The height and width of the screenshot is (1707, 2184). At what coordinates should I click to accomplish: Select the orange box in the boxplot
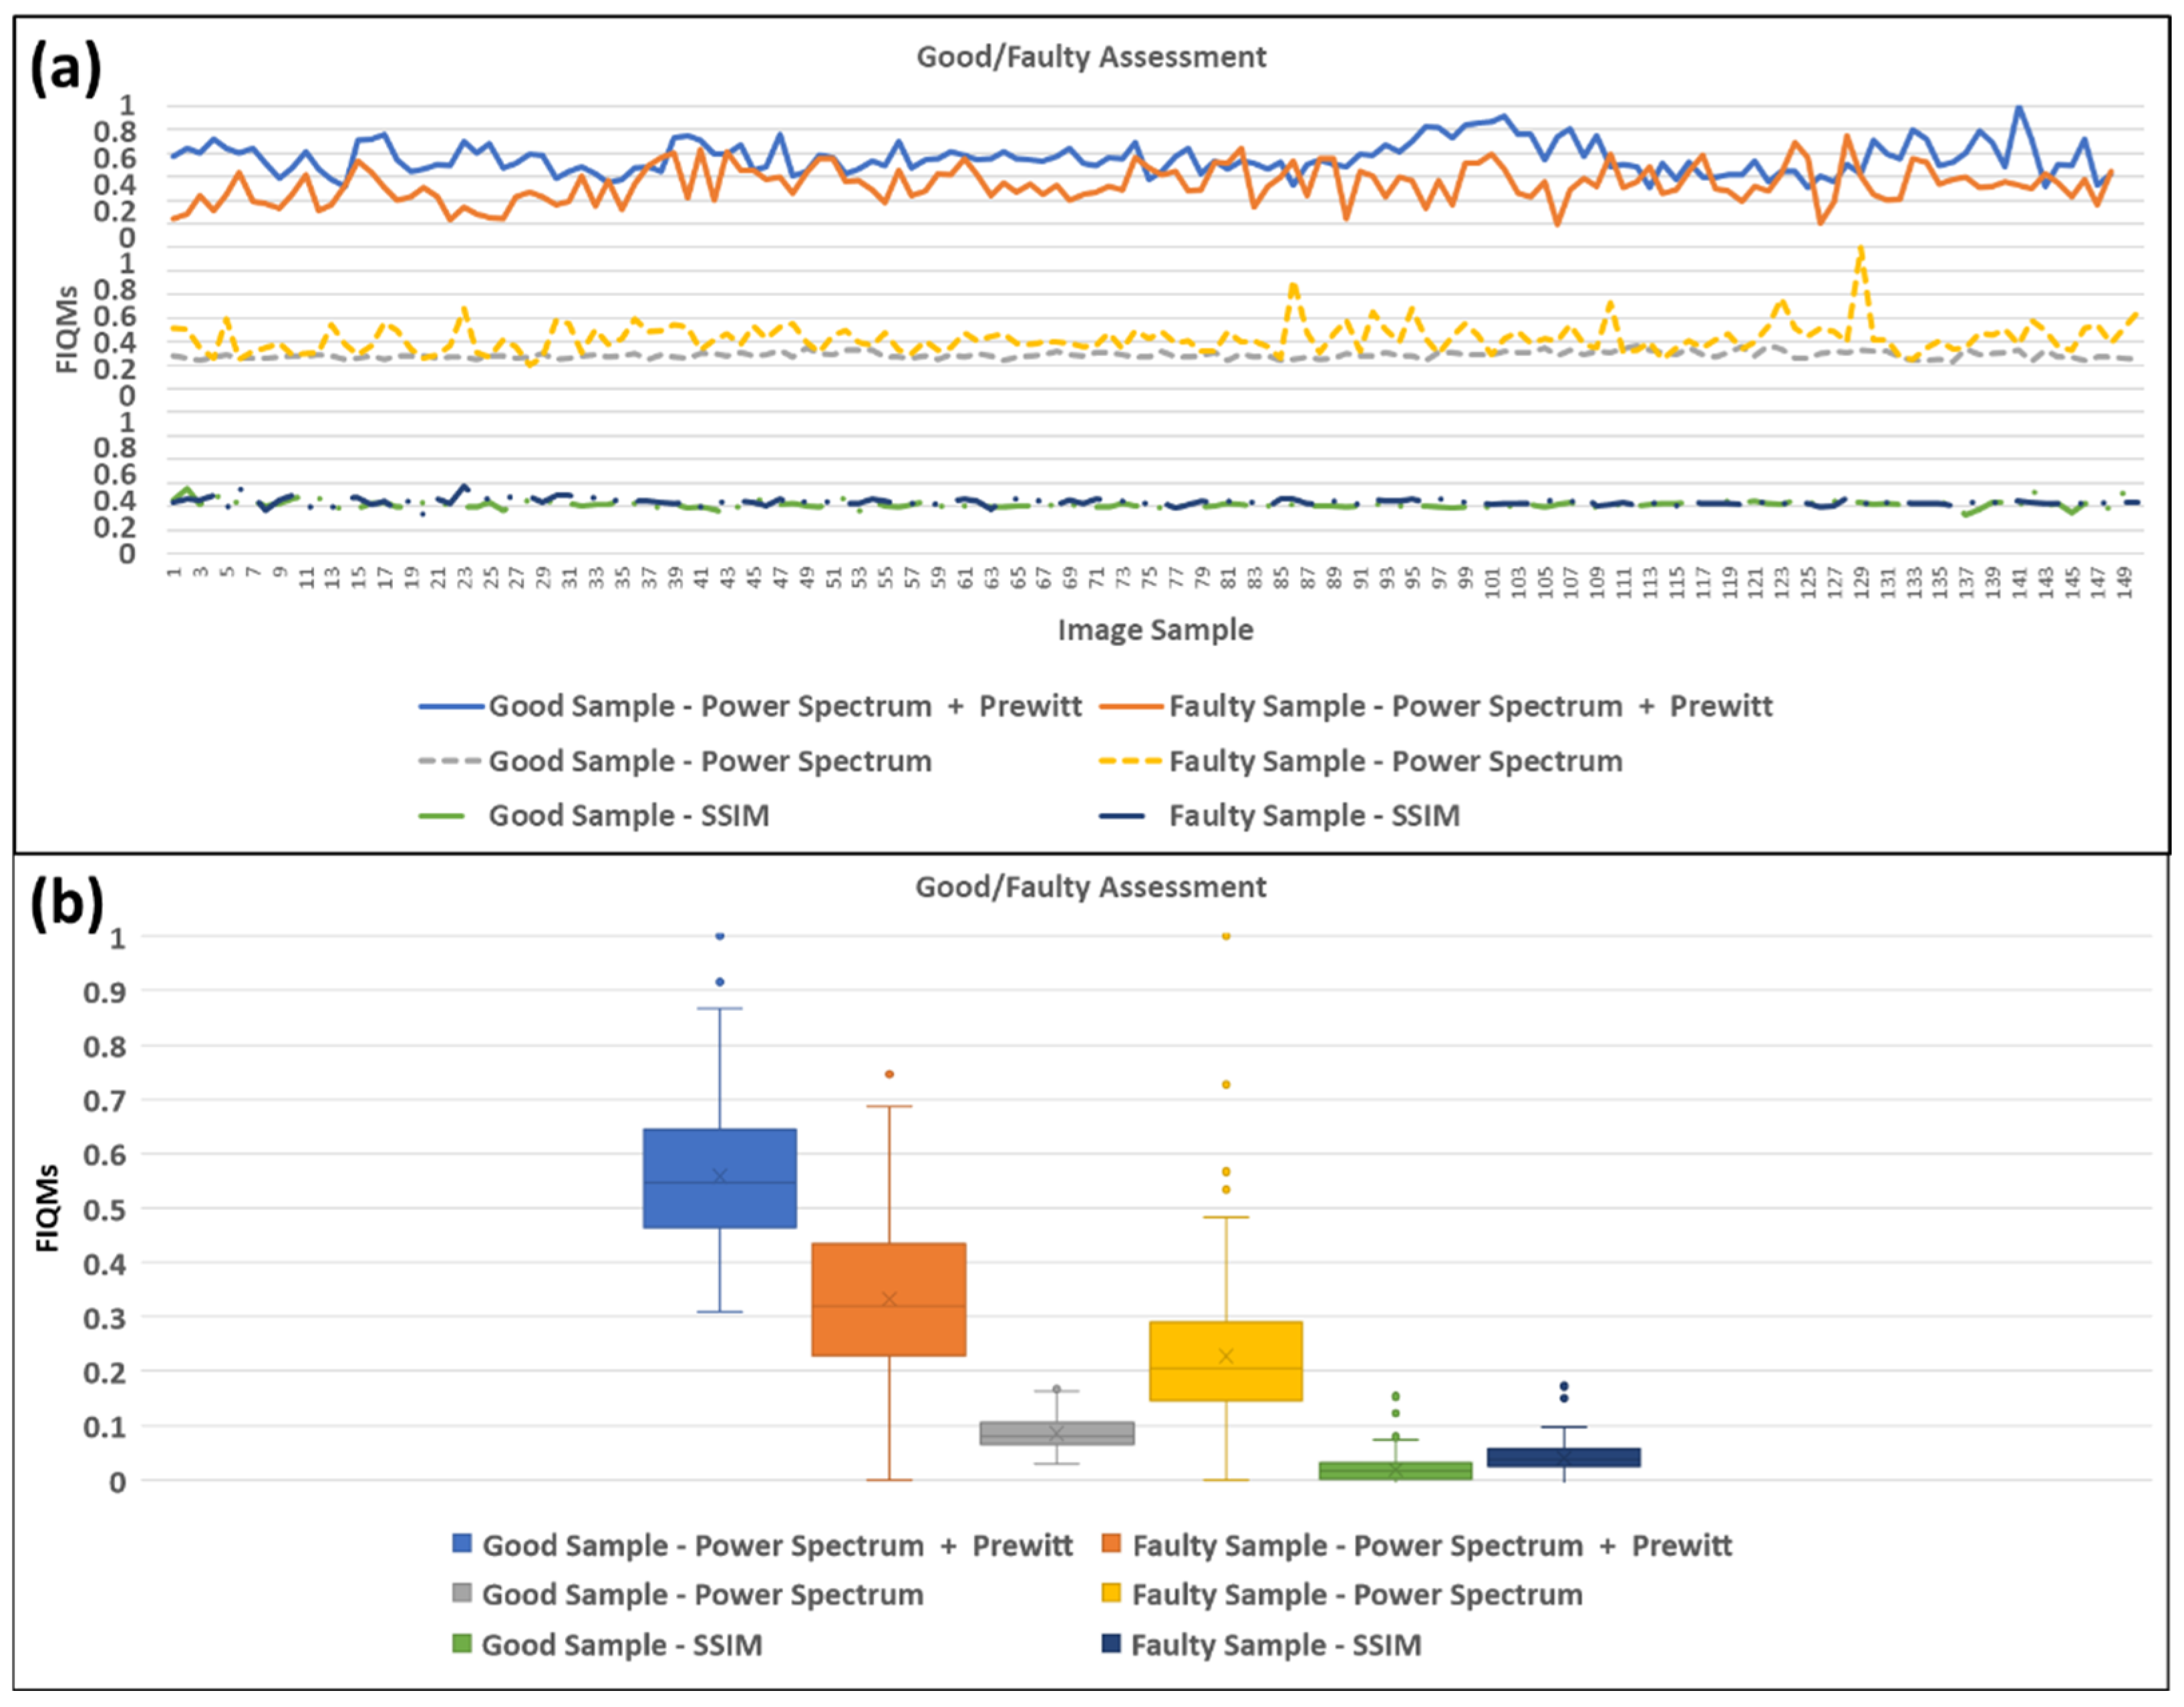(x=888, y=1299)
